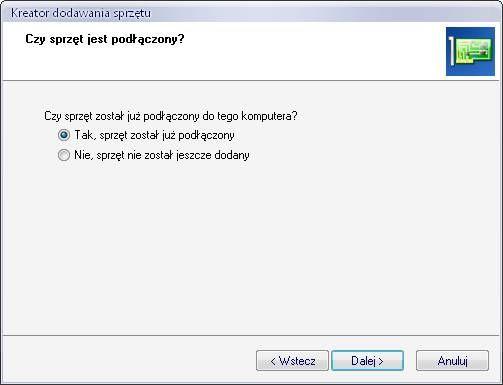The height and width of the screenshot is (385, 503).
Task: Click the left arrow on Wstecz button
Action: pyautogui.click(x=273, y=361)
